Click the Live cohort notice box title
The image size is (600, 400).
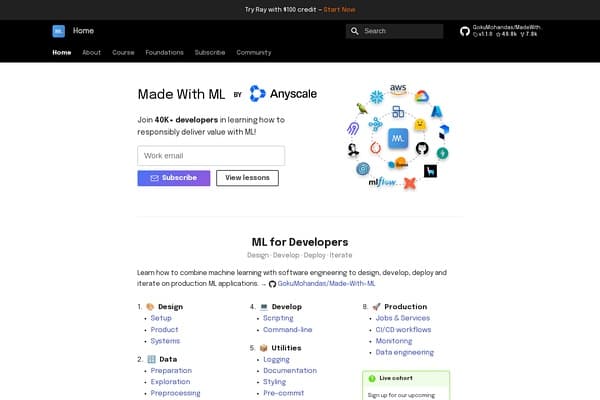[396, 378]
